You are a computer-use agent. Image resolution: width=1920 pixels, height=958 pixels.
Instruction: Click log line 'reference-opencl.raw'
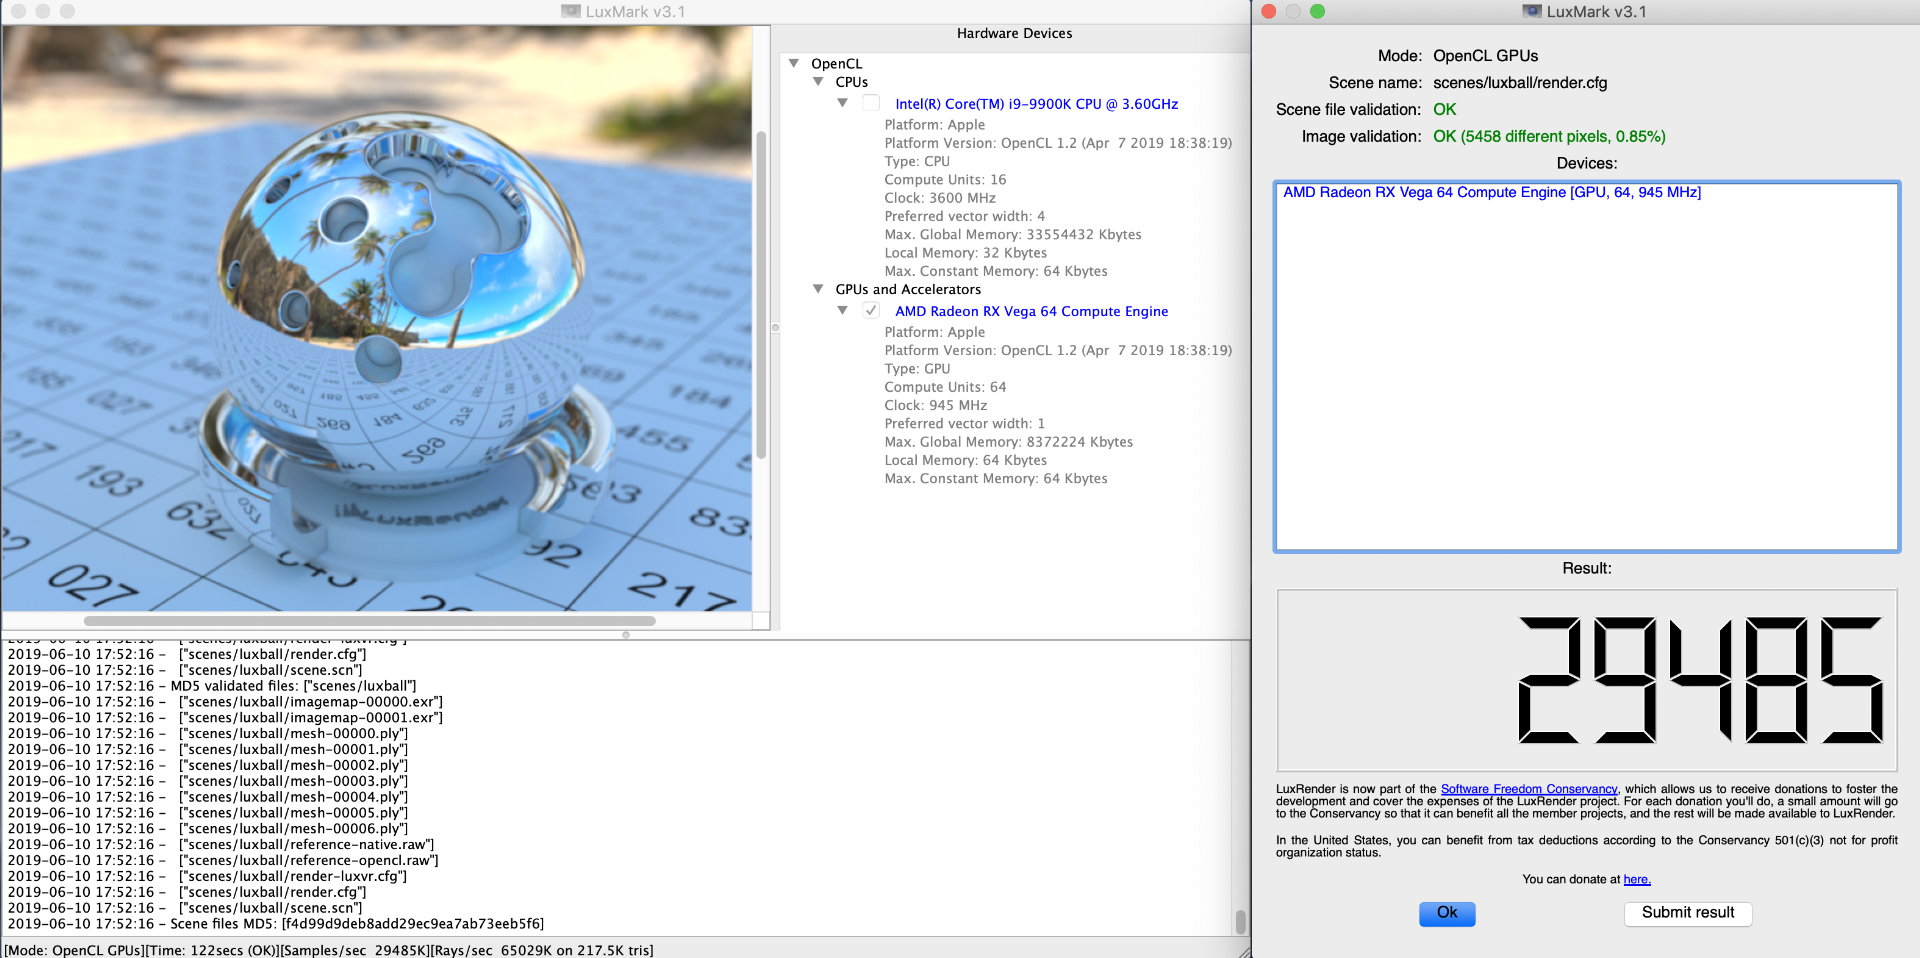coord(223,861)
